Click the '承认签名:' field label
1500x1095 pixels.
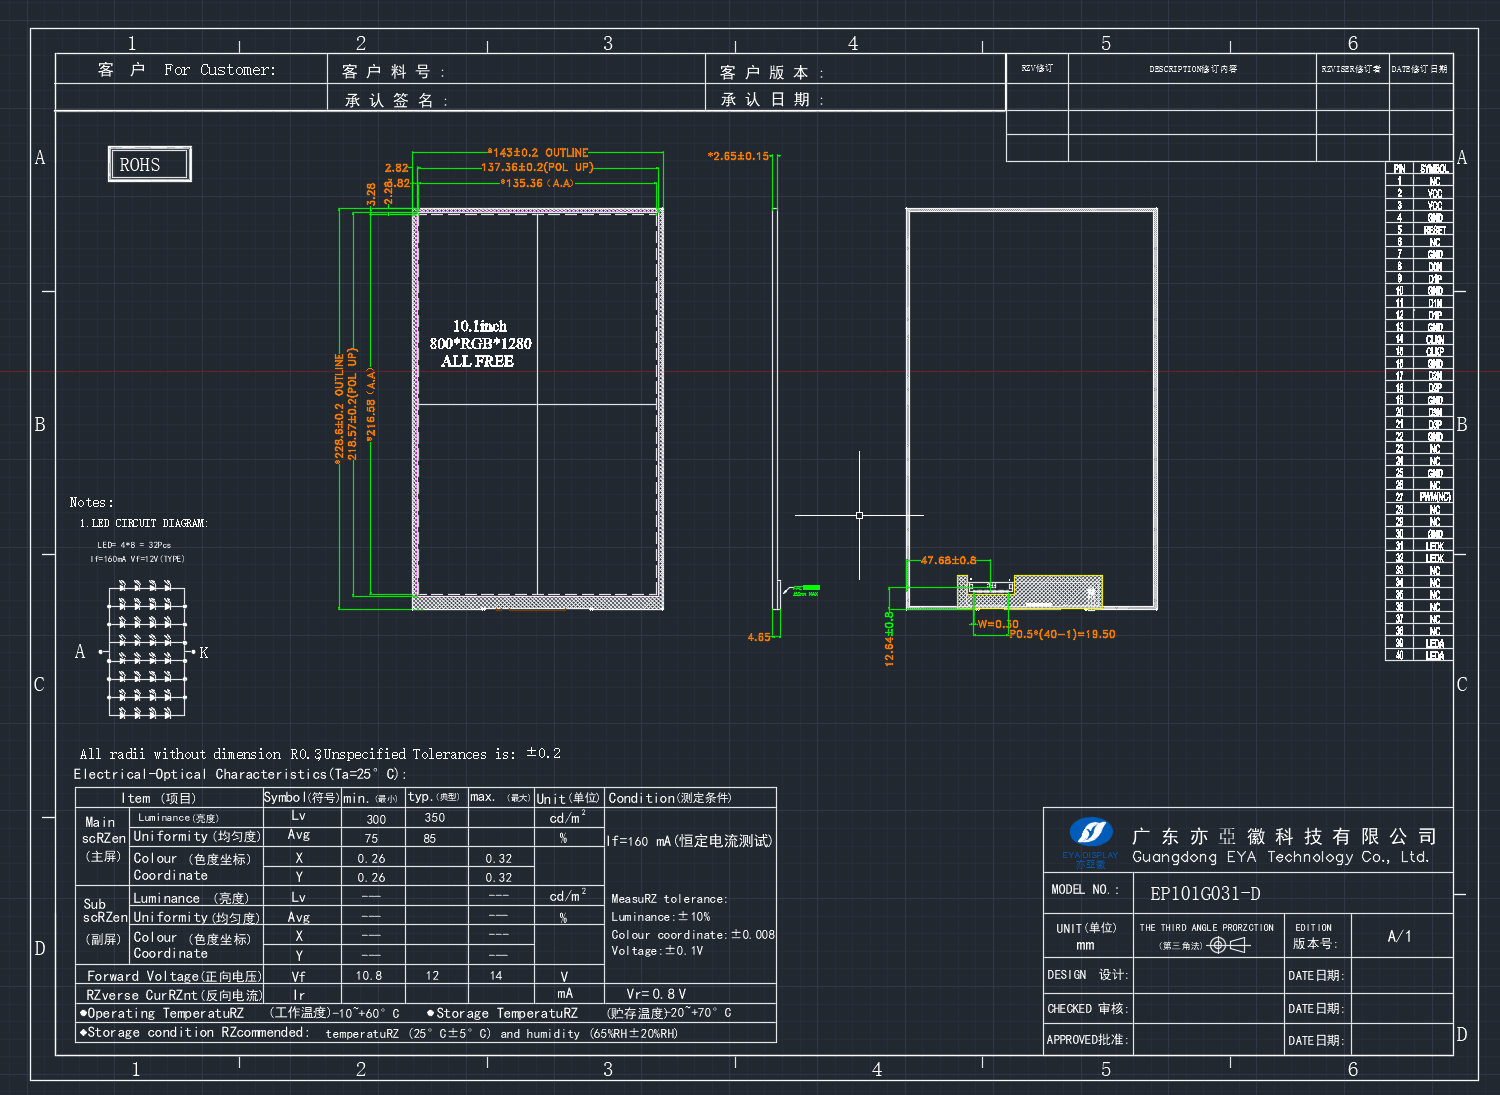396,100
